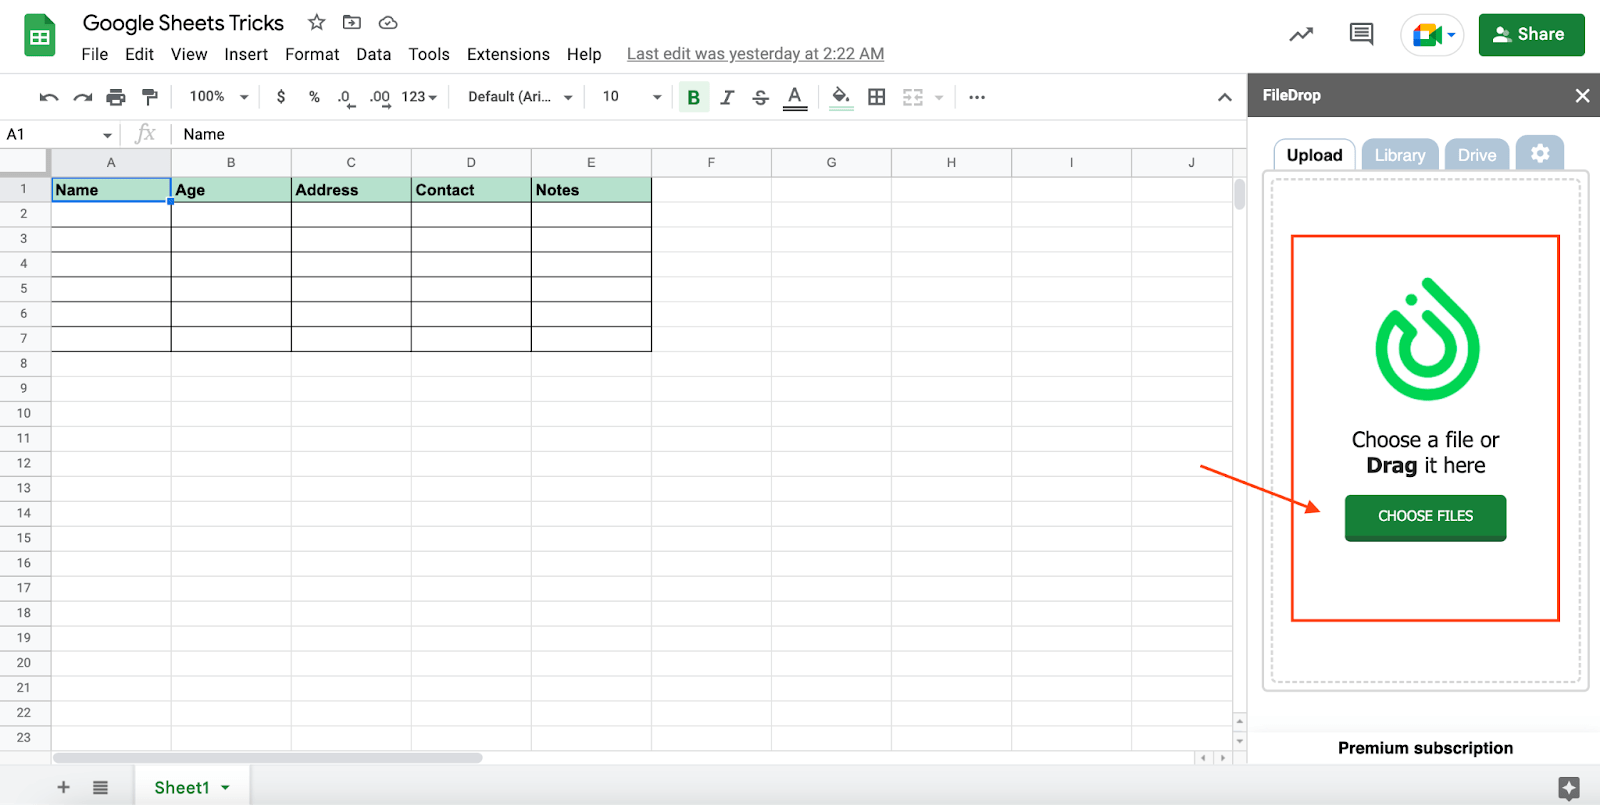
Task: Open the Format menu
Action: click(312, 54)
